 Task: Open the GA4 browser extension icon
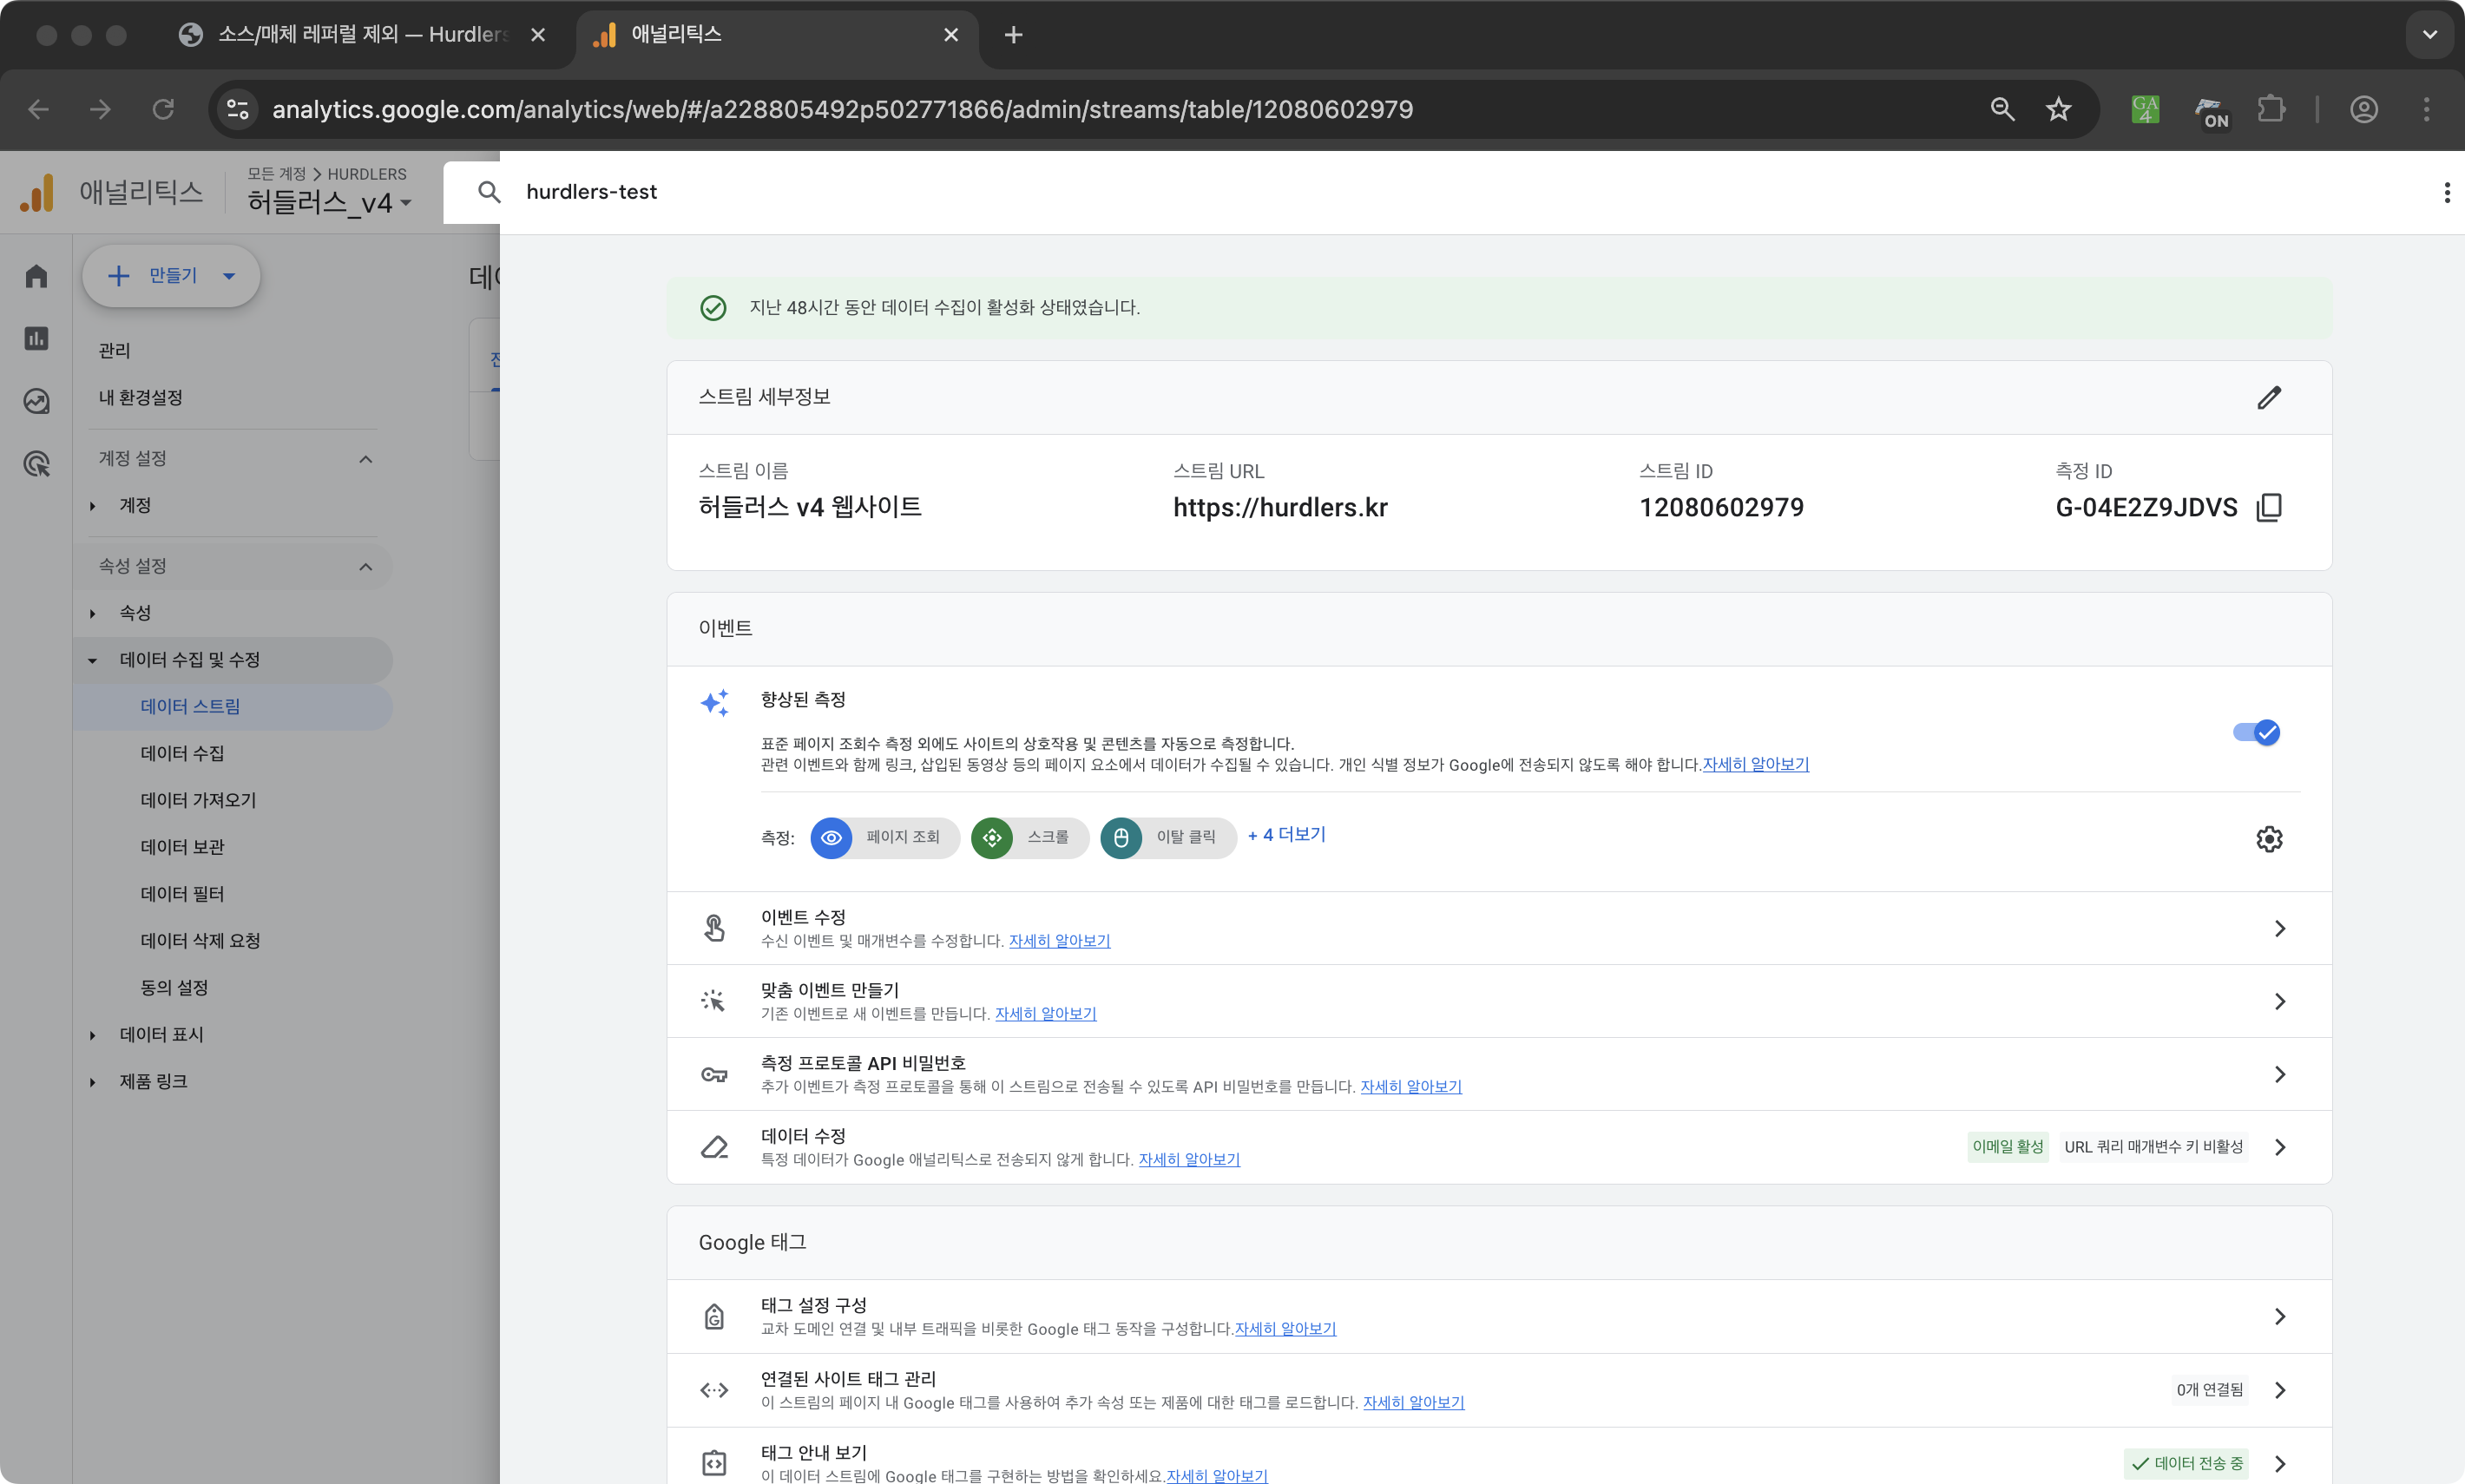tap(2145, 109)
